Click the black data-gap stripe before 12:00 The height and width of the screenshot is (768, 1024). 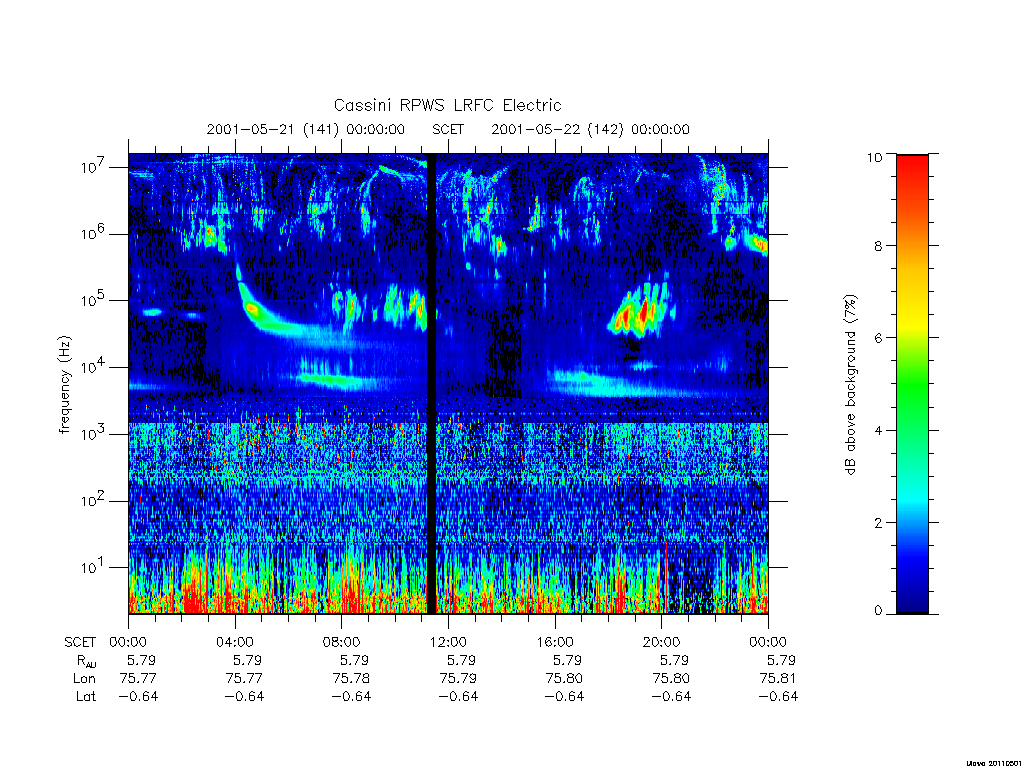[431, 384]
